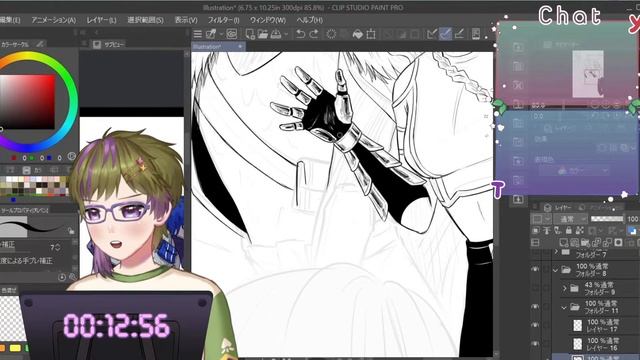
Task: Click Merge with layer below icon
Action: tap(607, 242)
